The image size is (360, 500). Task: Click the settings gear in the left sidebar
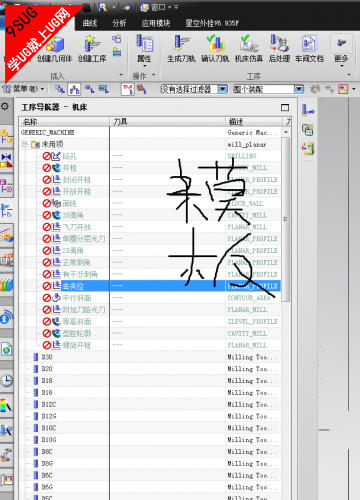(5, 106)
